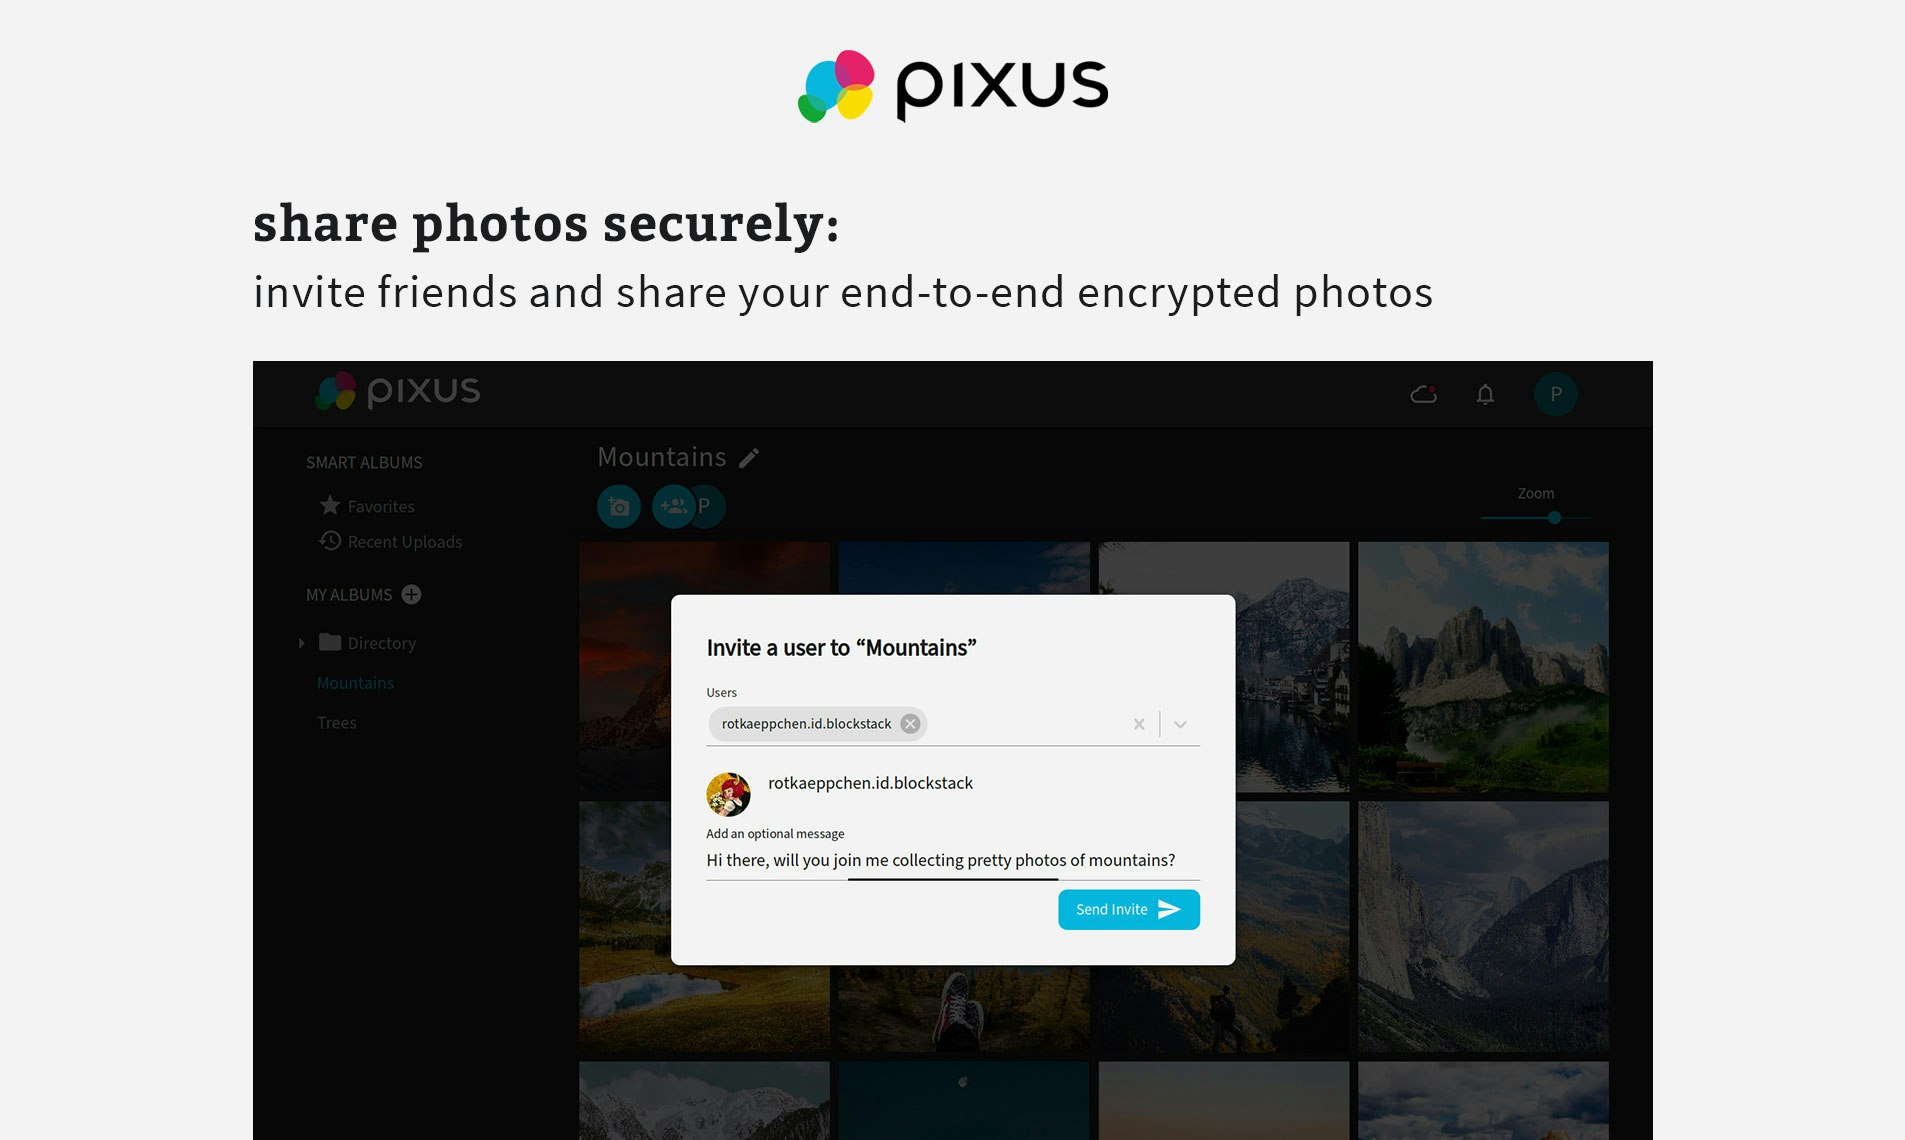Open the Trees album

tap(336, 722)
